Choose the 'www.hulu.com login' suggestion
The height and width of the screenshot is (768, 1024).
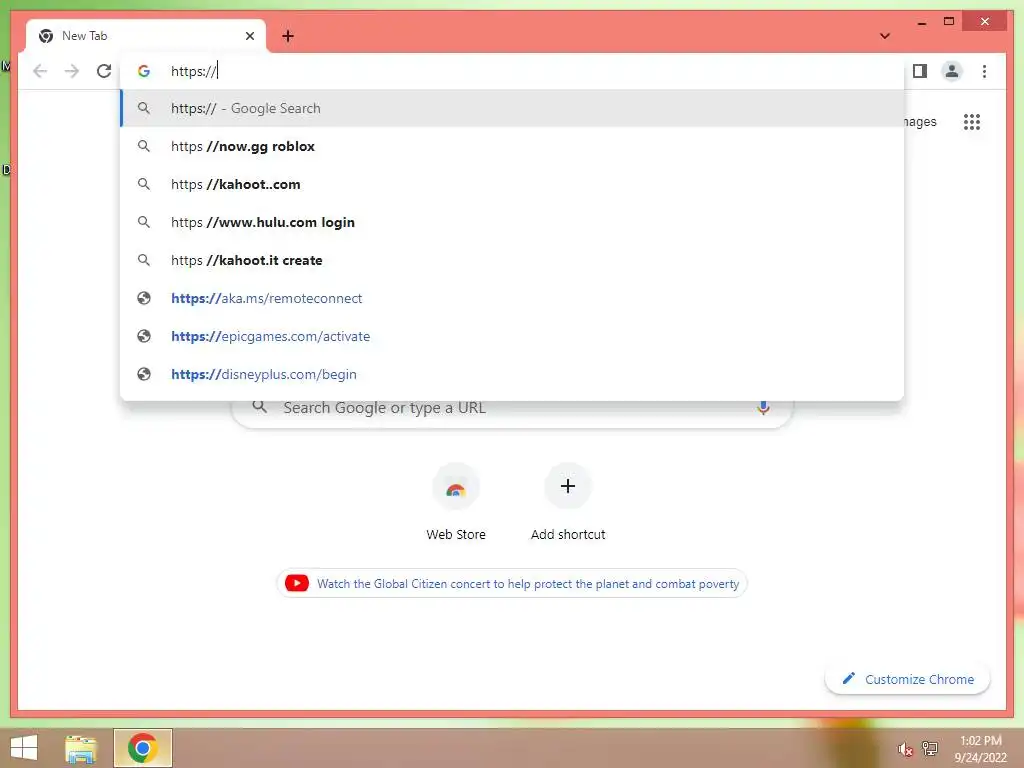512,222
